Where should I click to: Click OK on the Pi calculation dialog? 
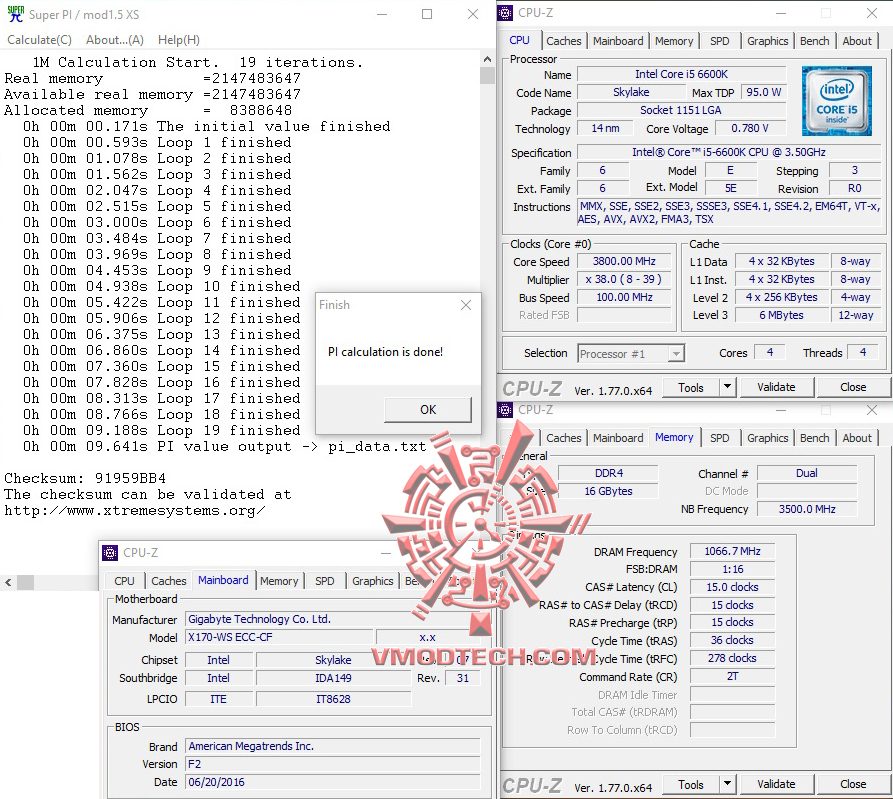[x=427, y=409]
